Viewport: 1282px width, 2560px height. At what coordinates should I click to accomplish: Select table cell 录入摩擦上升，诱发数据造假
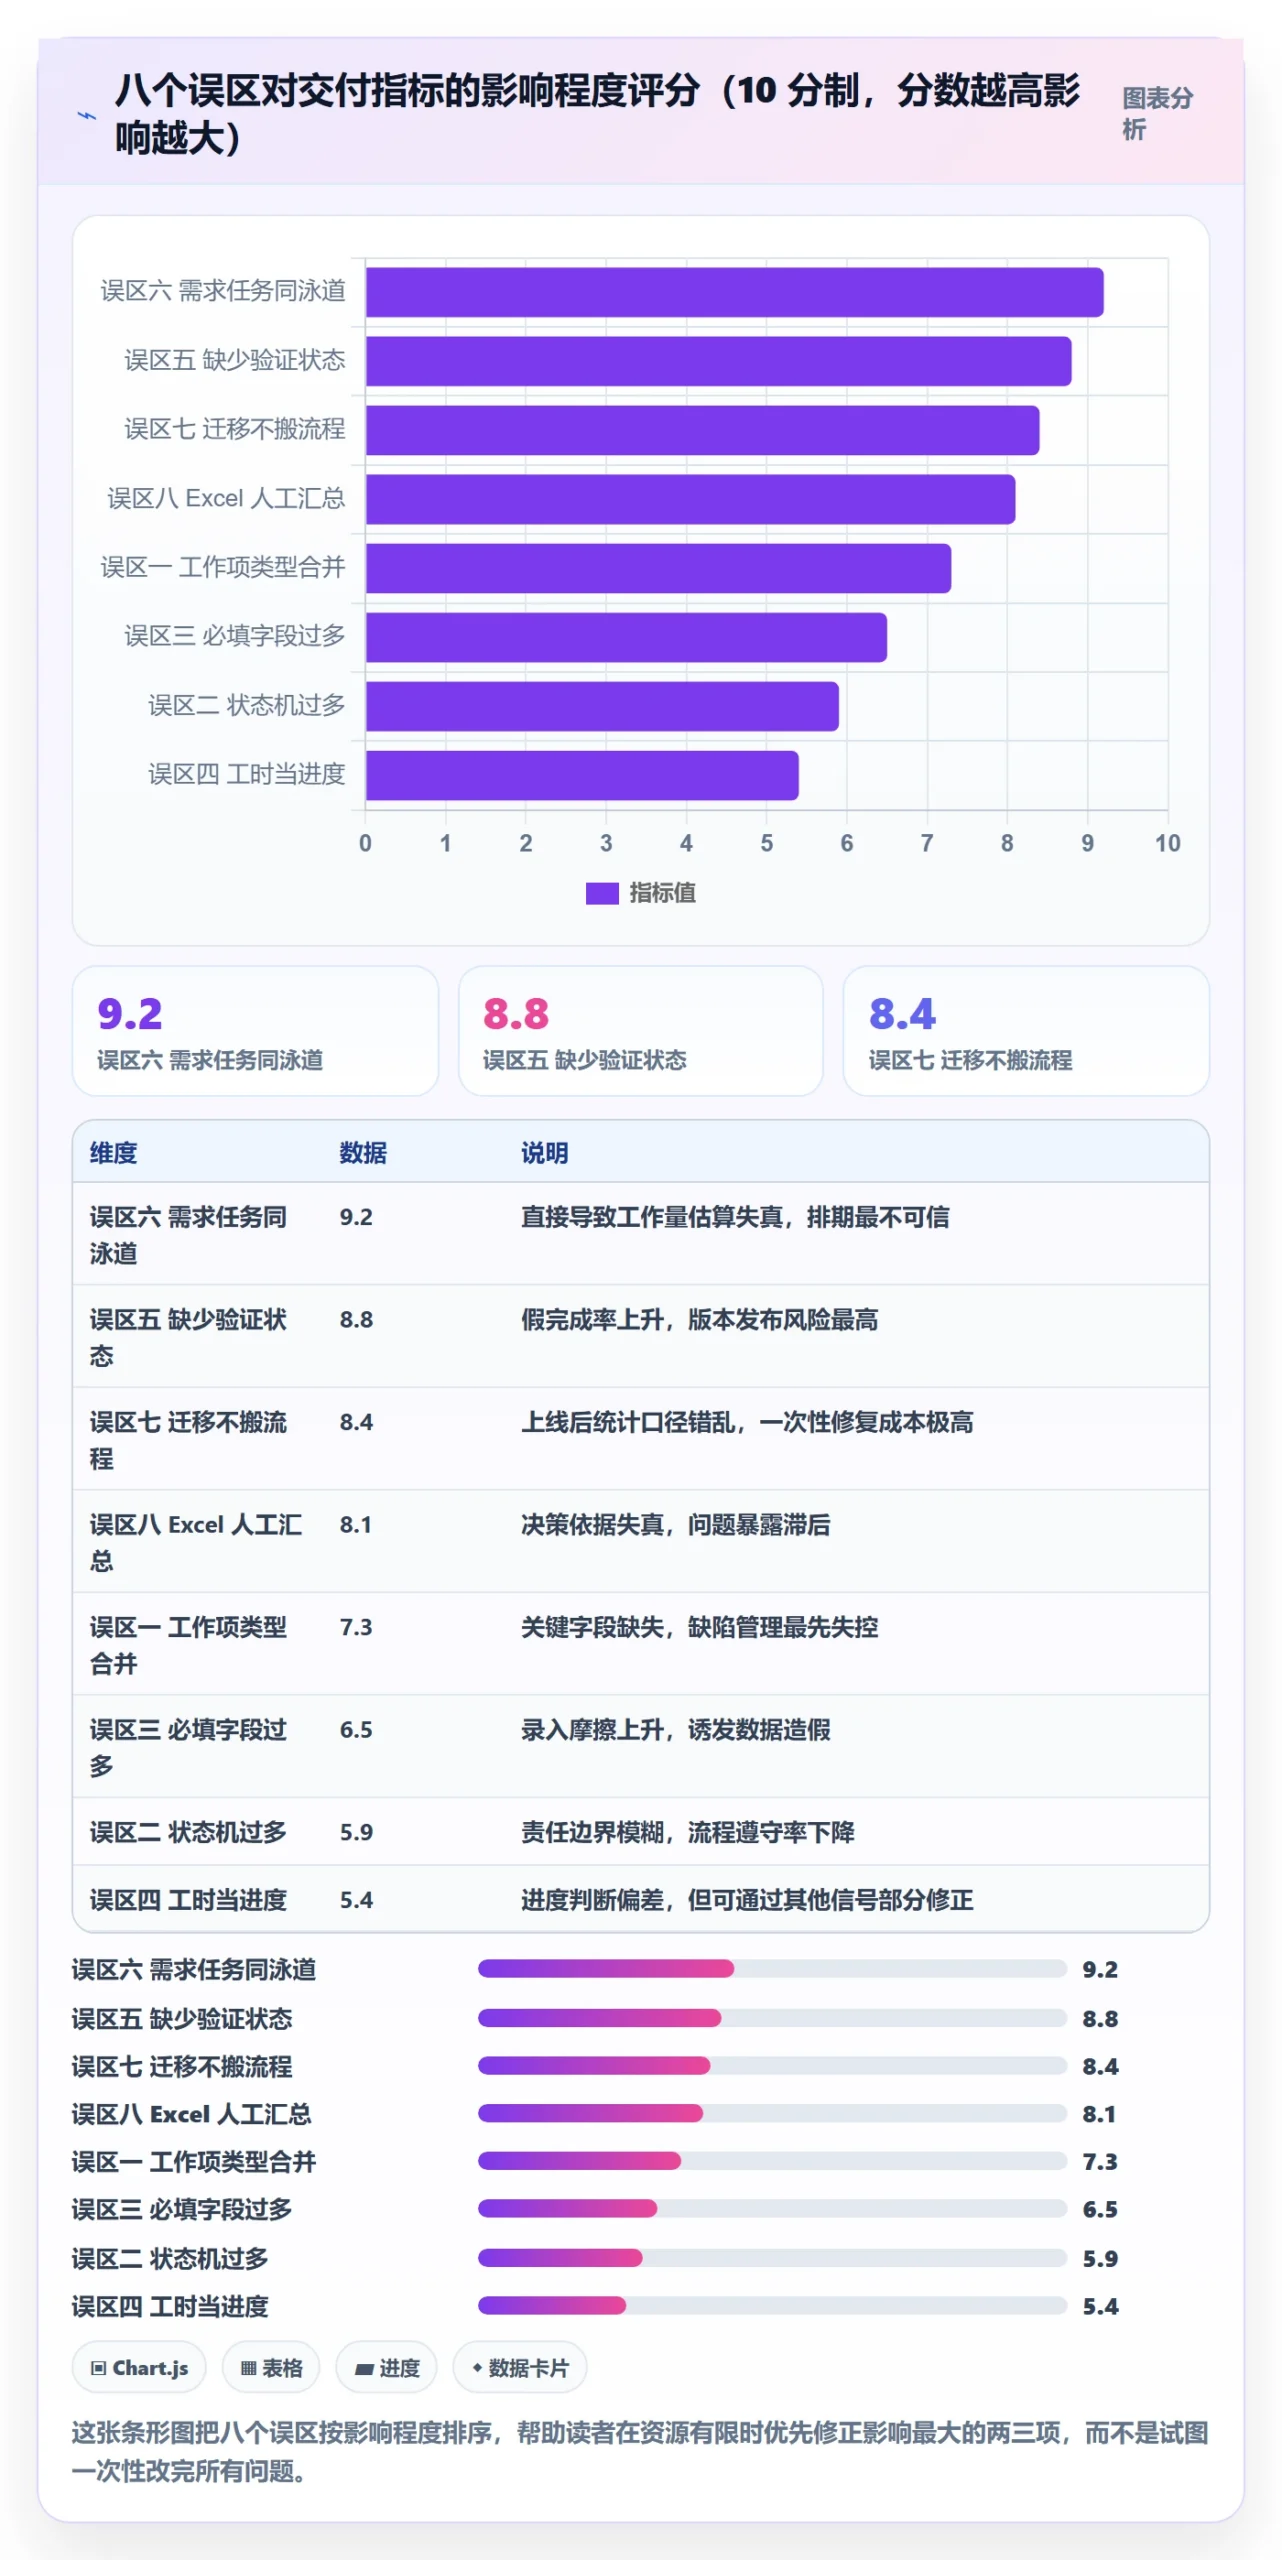675,1730
